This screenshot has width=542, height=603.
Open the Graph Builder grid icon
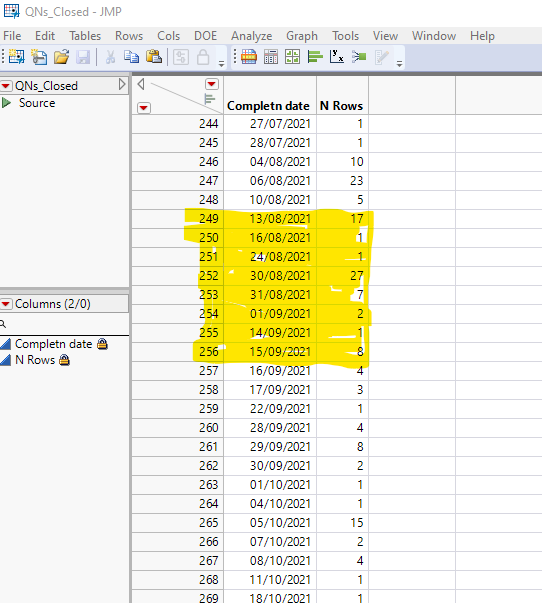(293, 57)
